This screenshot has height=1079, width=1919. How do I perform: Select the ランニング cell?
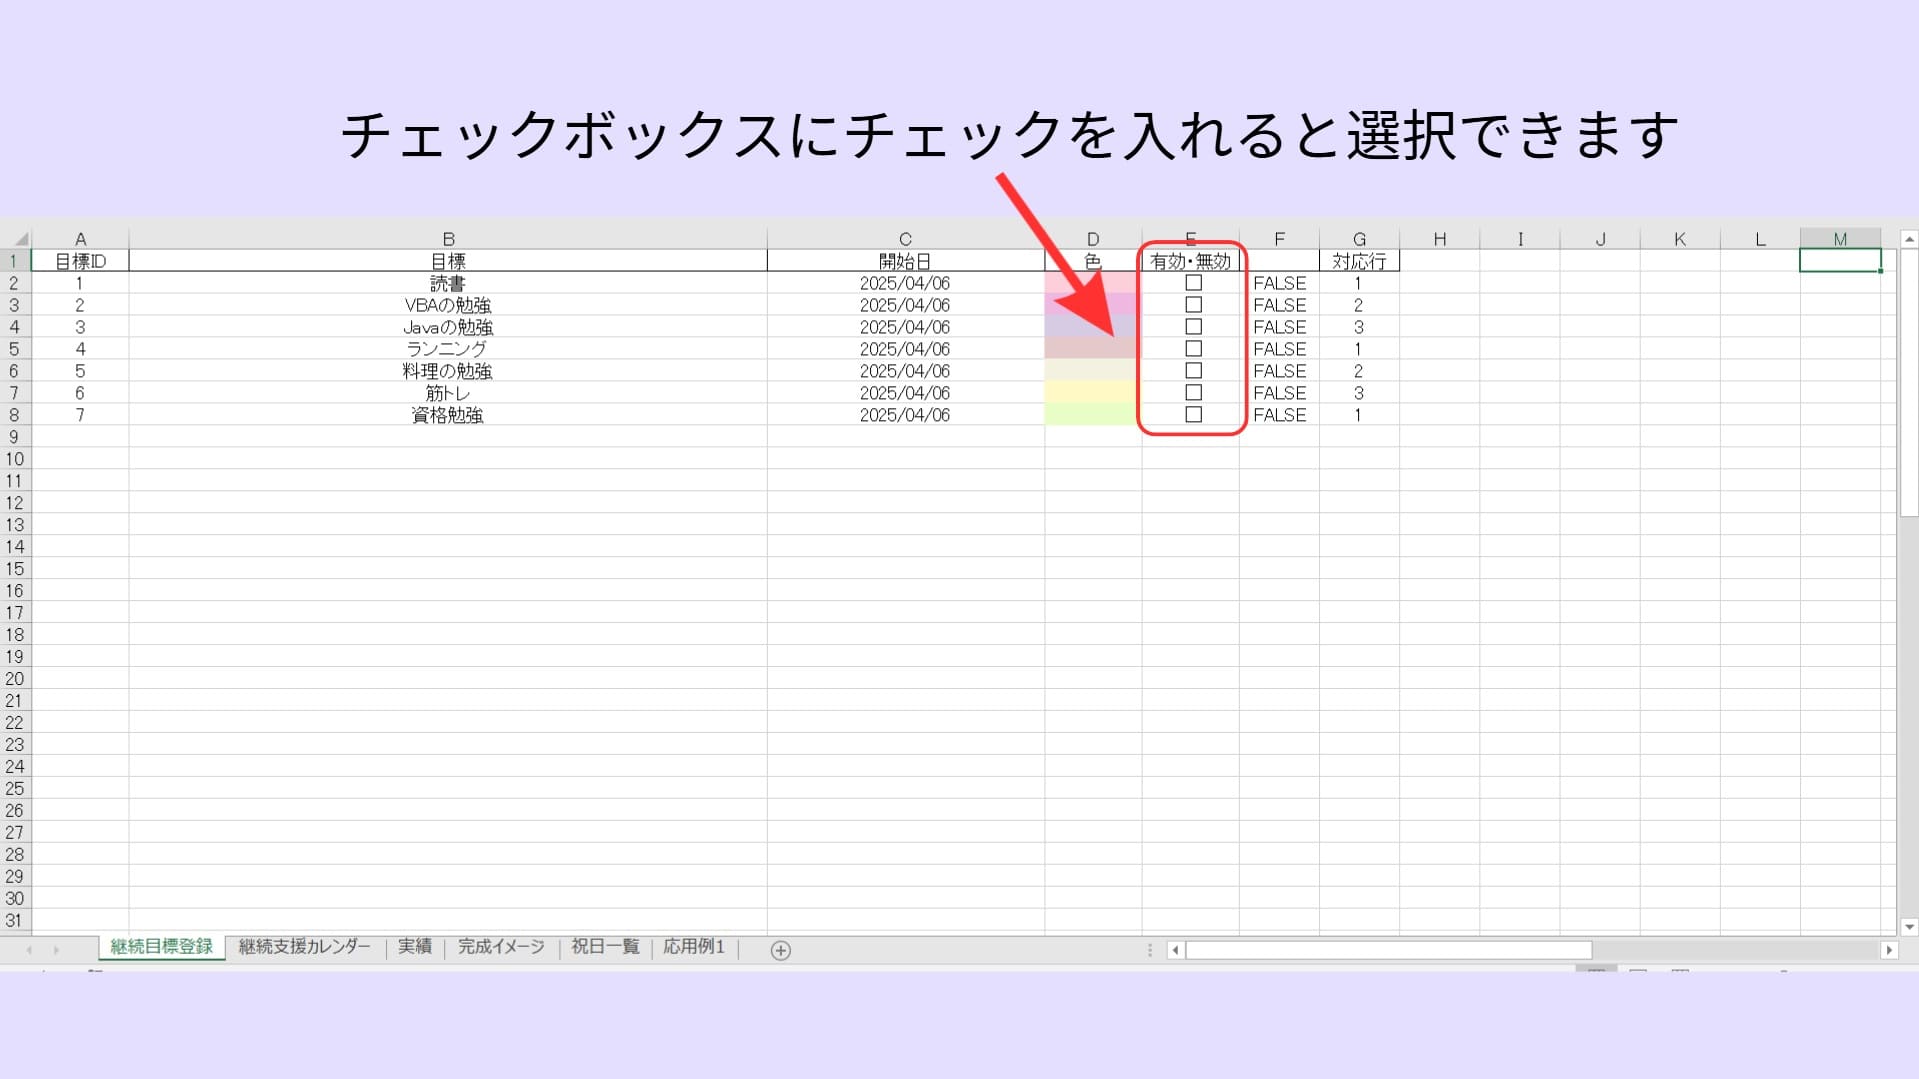pos(448,349)
